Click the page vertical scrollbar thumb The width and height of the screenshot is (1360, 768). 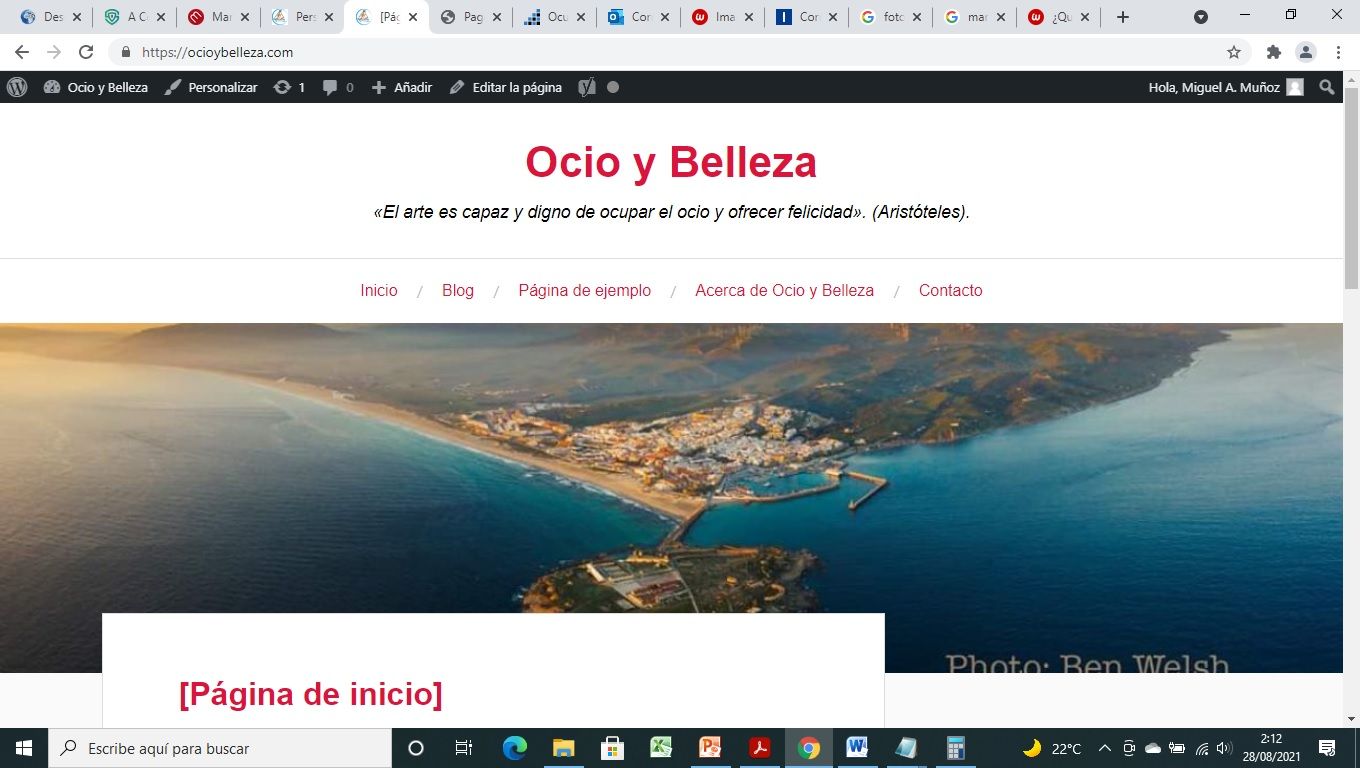[x=1351, y=190]
